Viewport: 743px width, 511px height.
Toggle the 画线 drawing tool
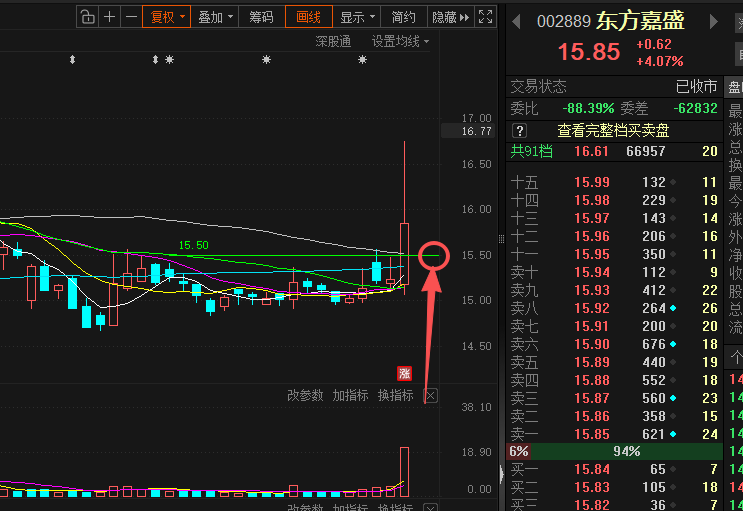coord(308,18)
